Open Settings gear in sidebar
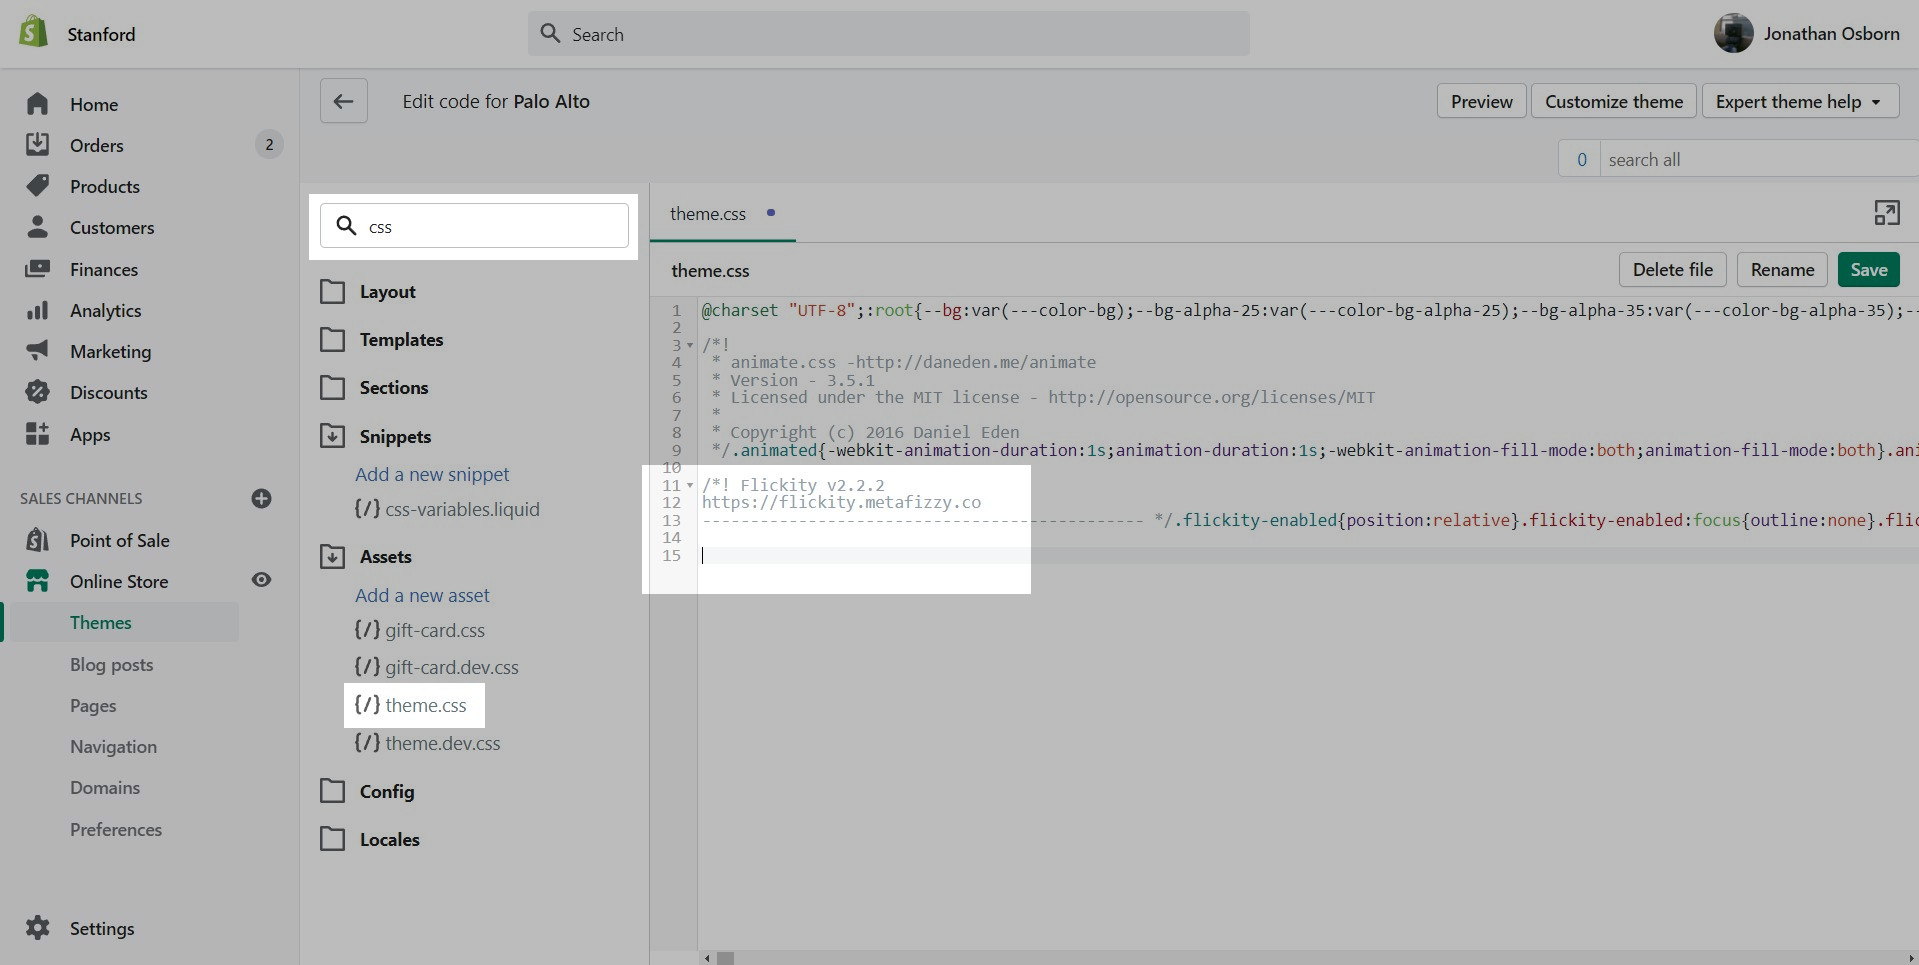Viewport: 1919px width, 965px height. [38, 928]
